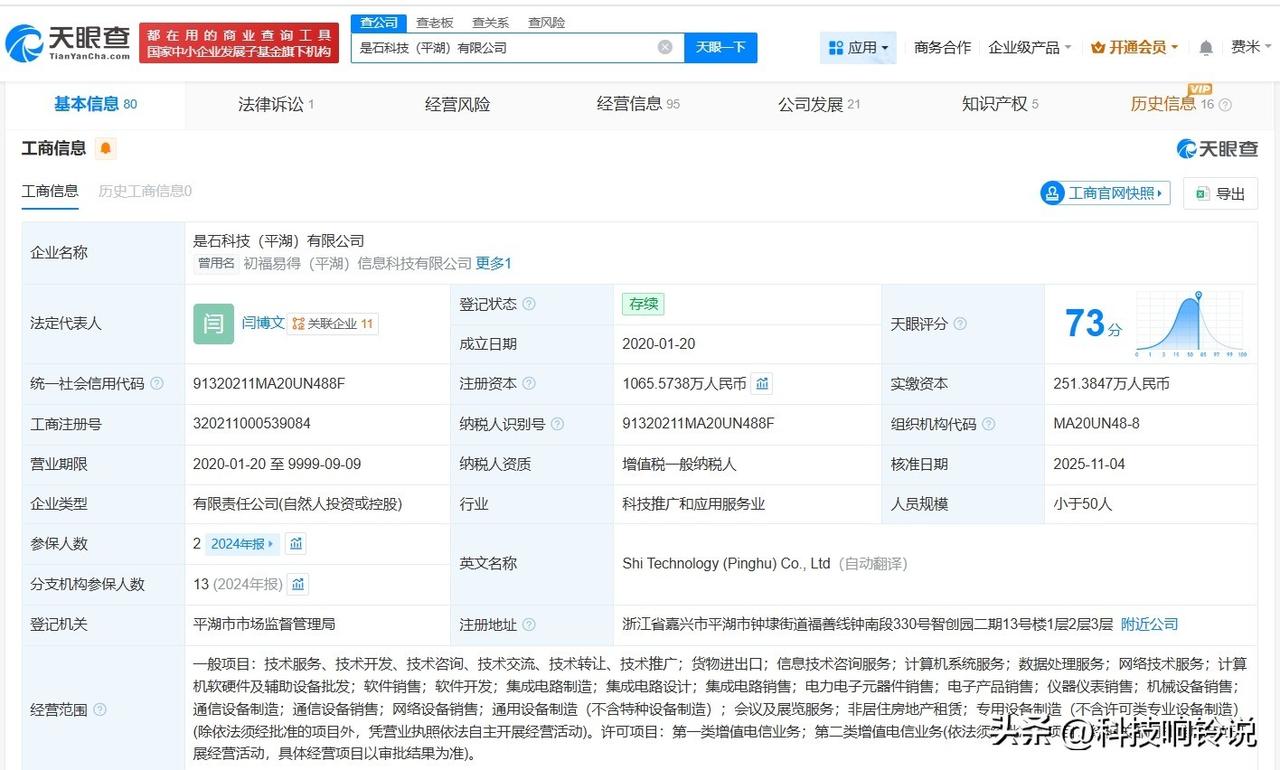Switch to the 查公司 search tab

tap(379, 22)
